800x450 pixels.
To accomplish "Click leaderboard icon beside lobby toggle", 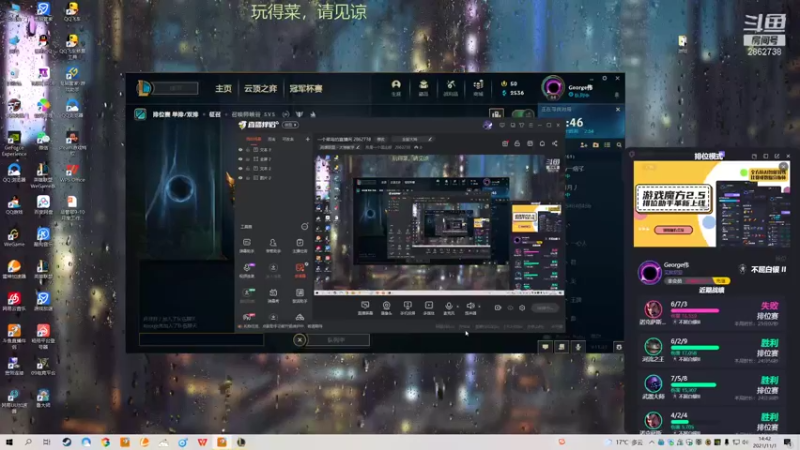I will (496, 114).
